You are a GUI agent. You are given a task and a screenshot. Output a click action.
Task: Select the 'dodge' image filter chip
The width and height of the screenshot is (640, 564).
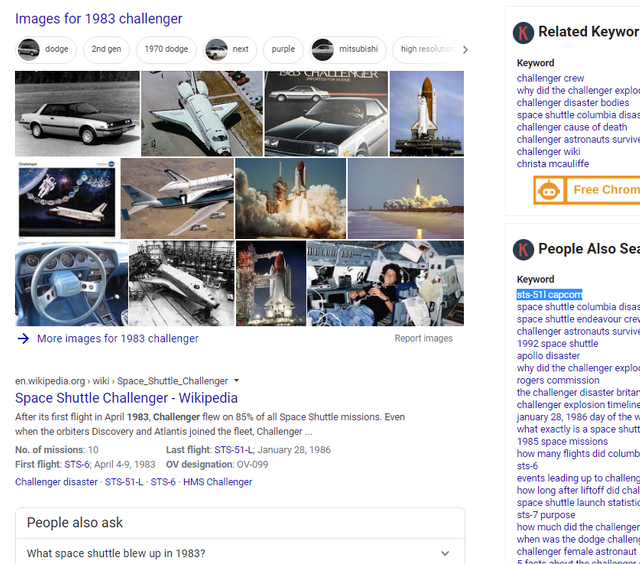click(x=46, y=49)
